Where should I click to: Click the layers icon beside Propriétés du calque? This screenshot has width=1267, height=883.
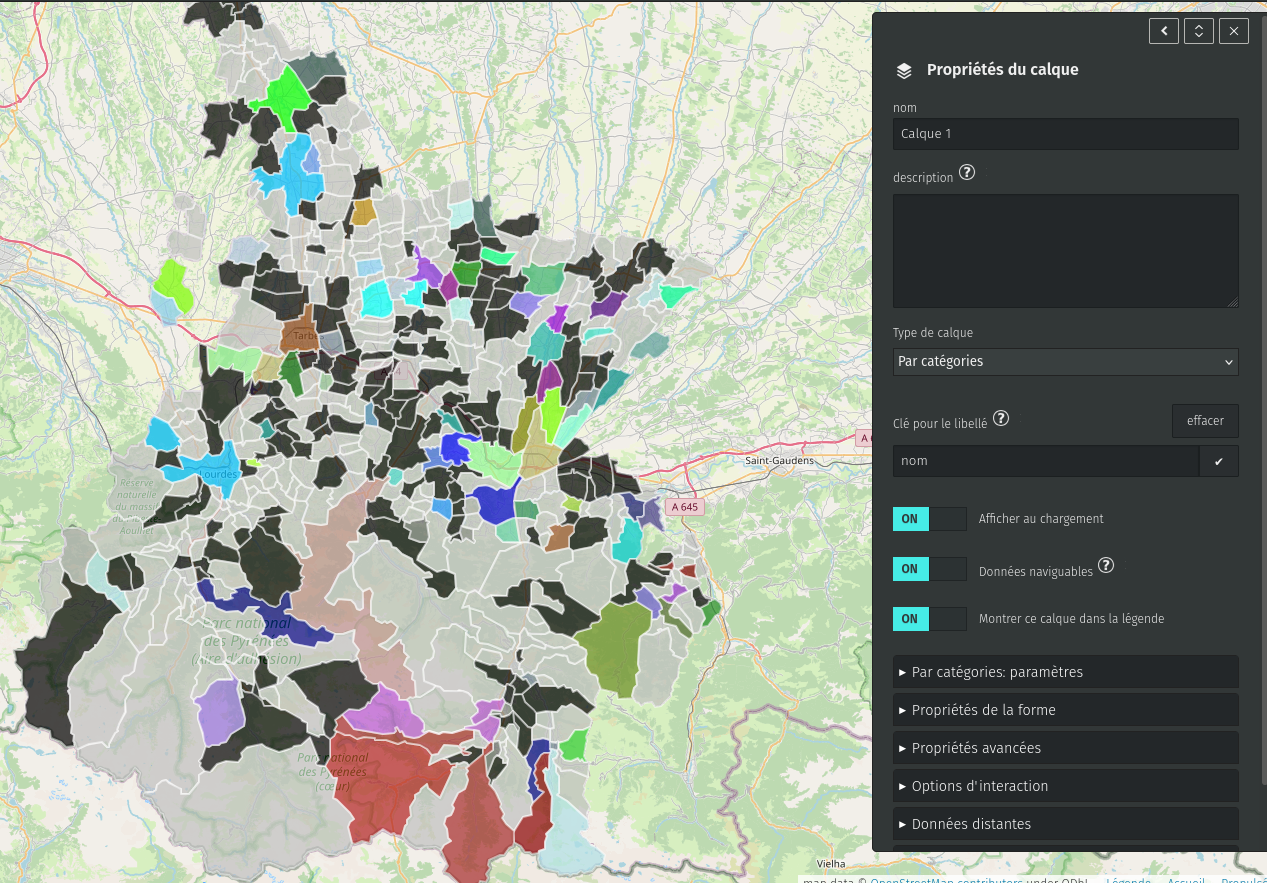click(904, 71)
